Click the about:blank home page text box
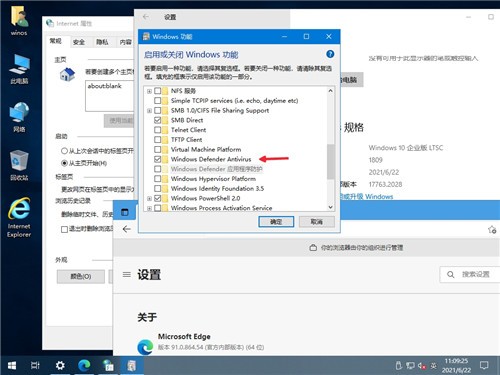 (x=109, y=95)
